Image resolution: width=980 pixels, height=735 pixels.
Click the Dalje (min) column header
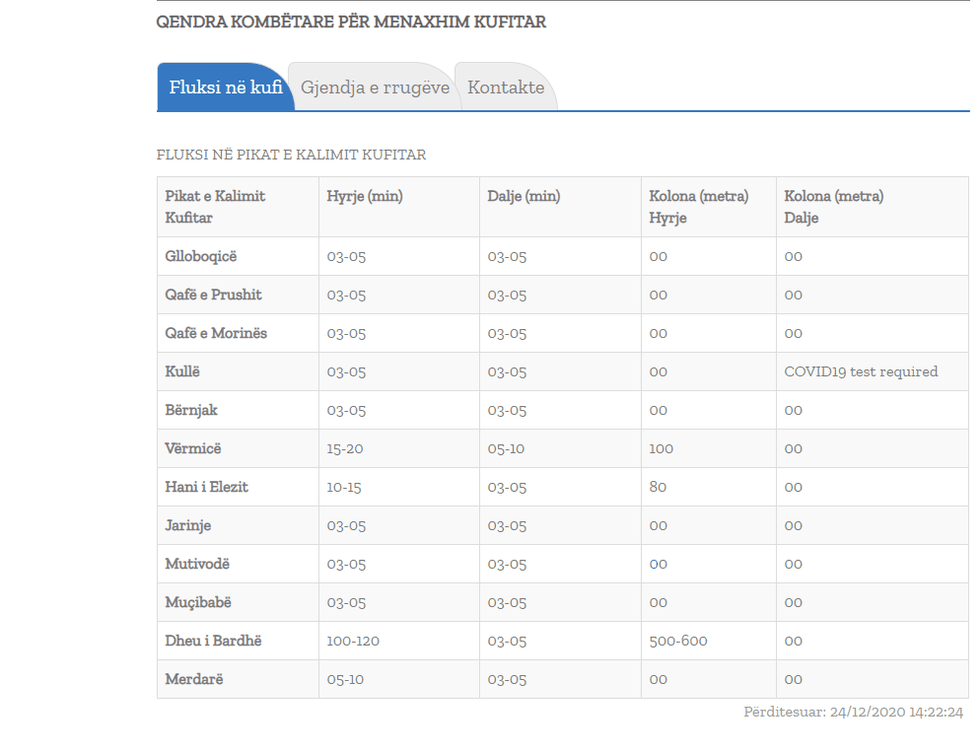coord(523,197)
